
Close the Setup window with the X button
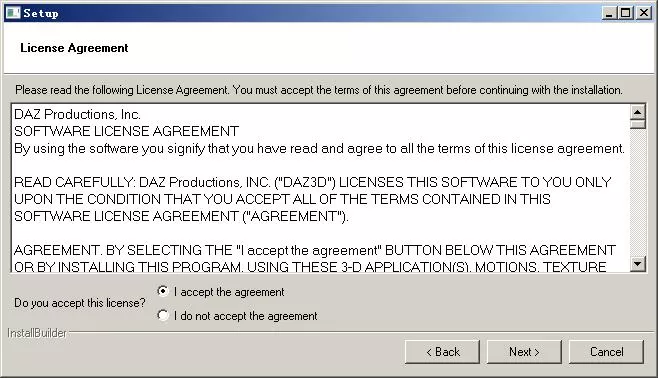(x=643, y=13)
